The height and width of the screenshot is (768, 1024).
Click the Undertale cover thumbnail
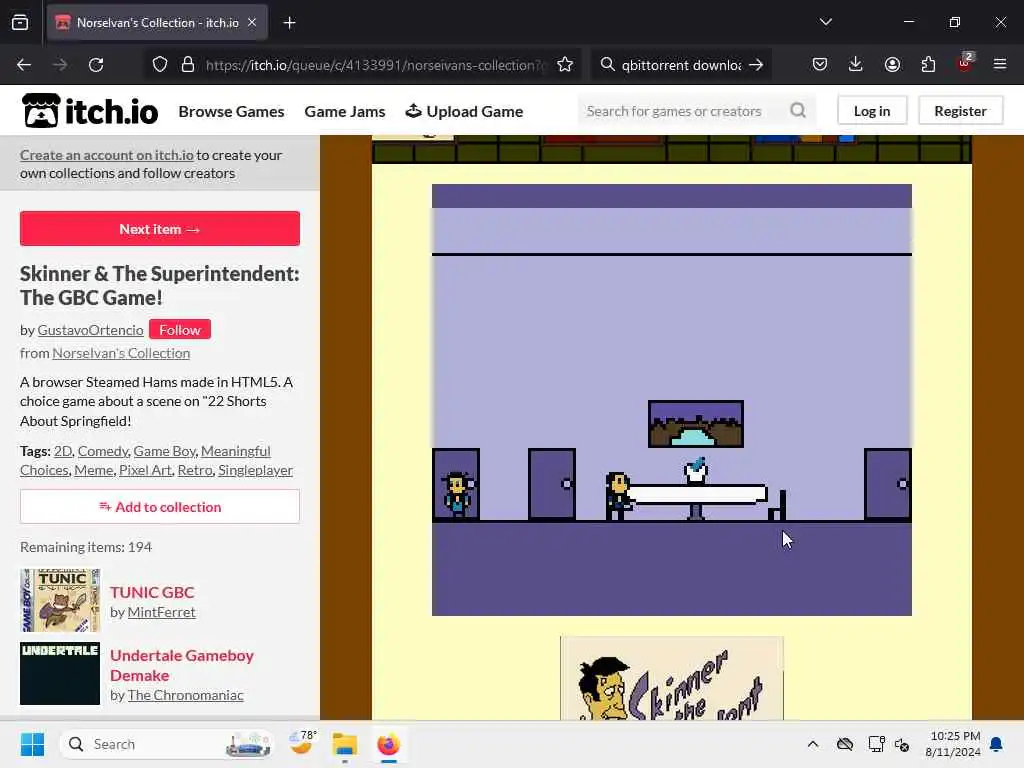click(59, 673)
